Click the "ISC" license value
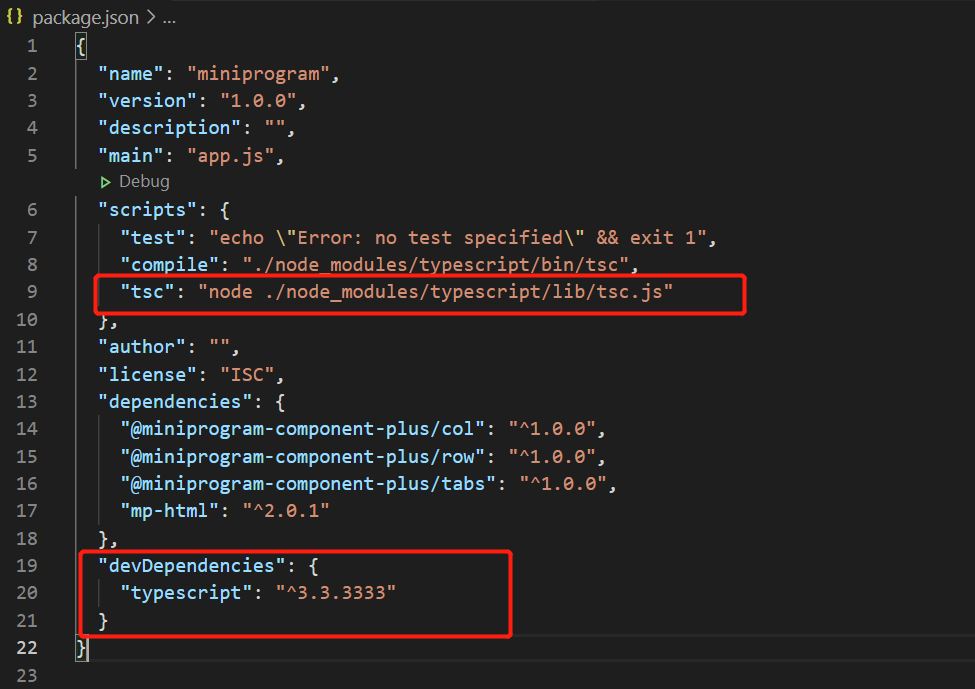The height and width of the screenshot is (689, 975). pyautogui.click(x=247, y=374)
